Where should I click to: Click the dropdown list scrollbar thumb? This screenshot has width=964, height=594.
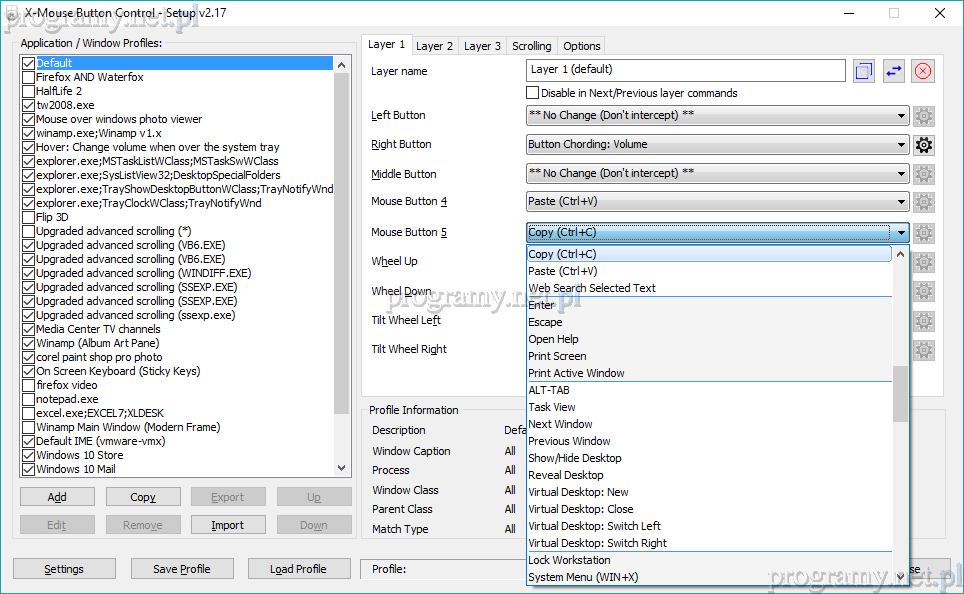tap(900, 393)
